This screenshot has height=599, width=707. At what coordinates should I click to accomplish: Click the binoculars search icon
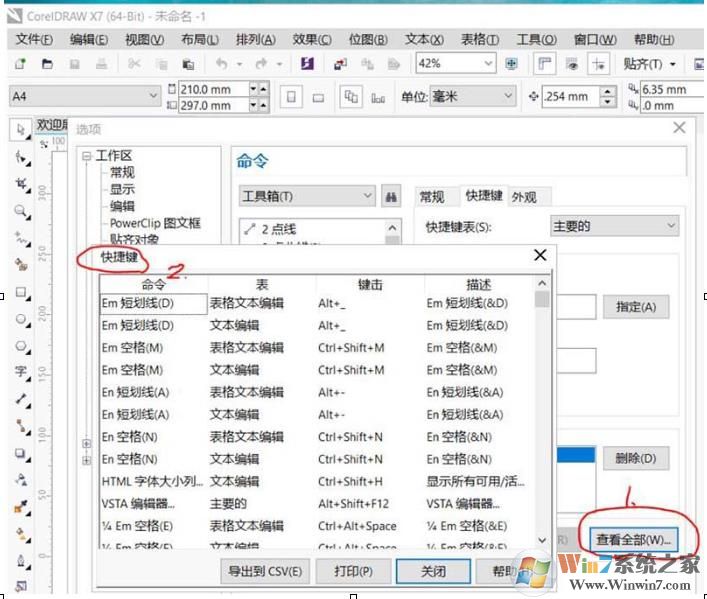tap(391, 197)
